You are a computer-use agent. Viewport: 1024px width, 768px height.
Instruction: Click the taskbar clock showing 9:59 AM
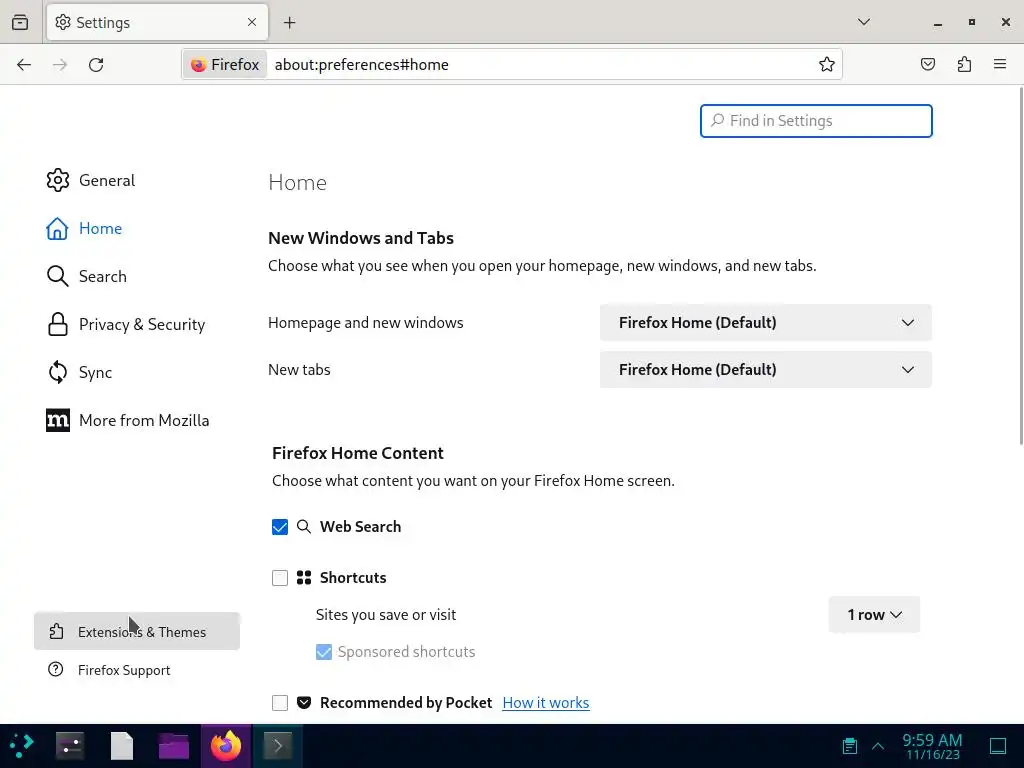pyautogui.click(x=933, y=746)
